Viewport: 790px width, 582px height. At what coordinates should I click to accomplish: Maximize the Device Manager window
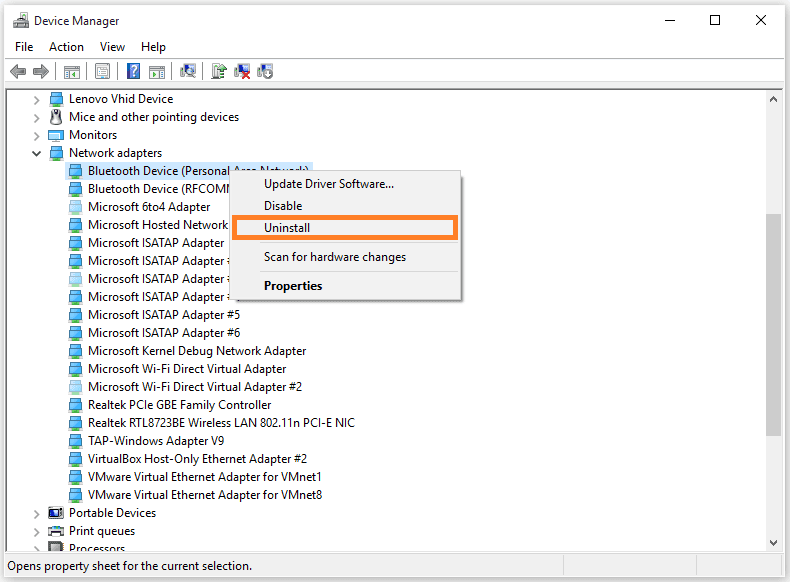pos(715,20)
